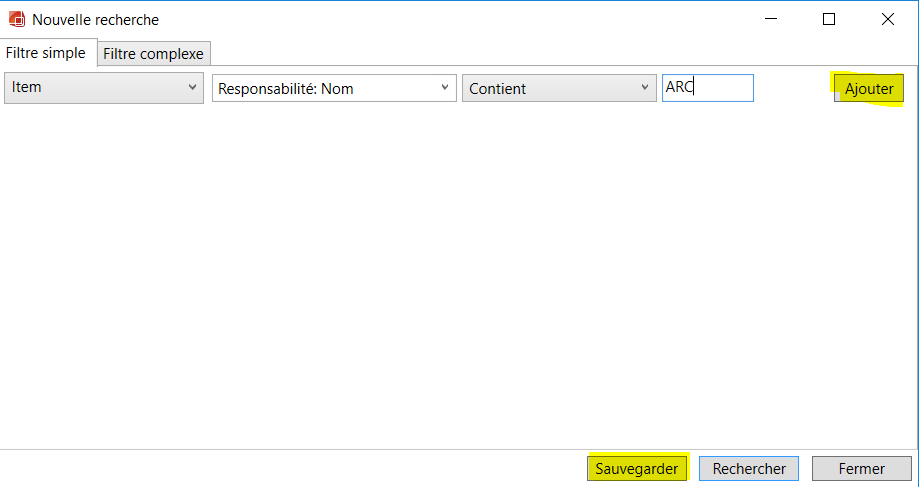Run the search with Rechercher

[x=749, y=468]
